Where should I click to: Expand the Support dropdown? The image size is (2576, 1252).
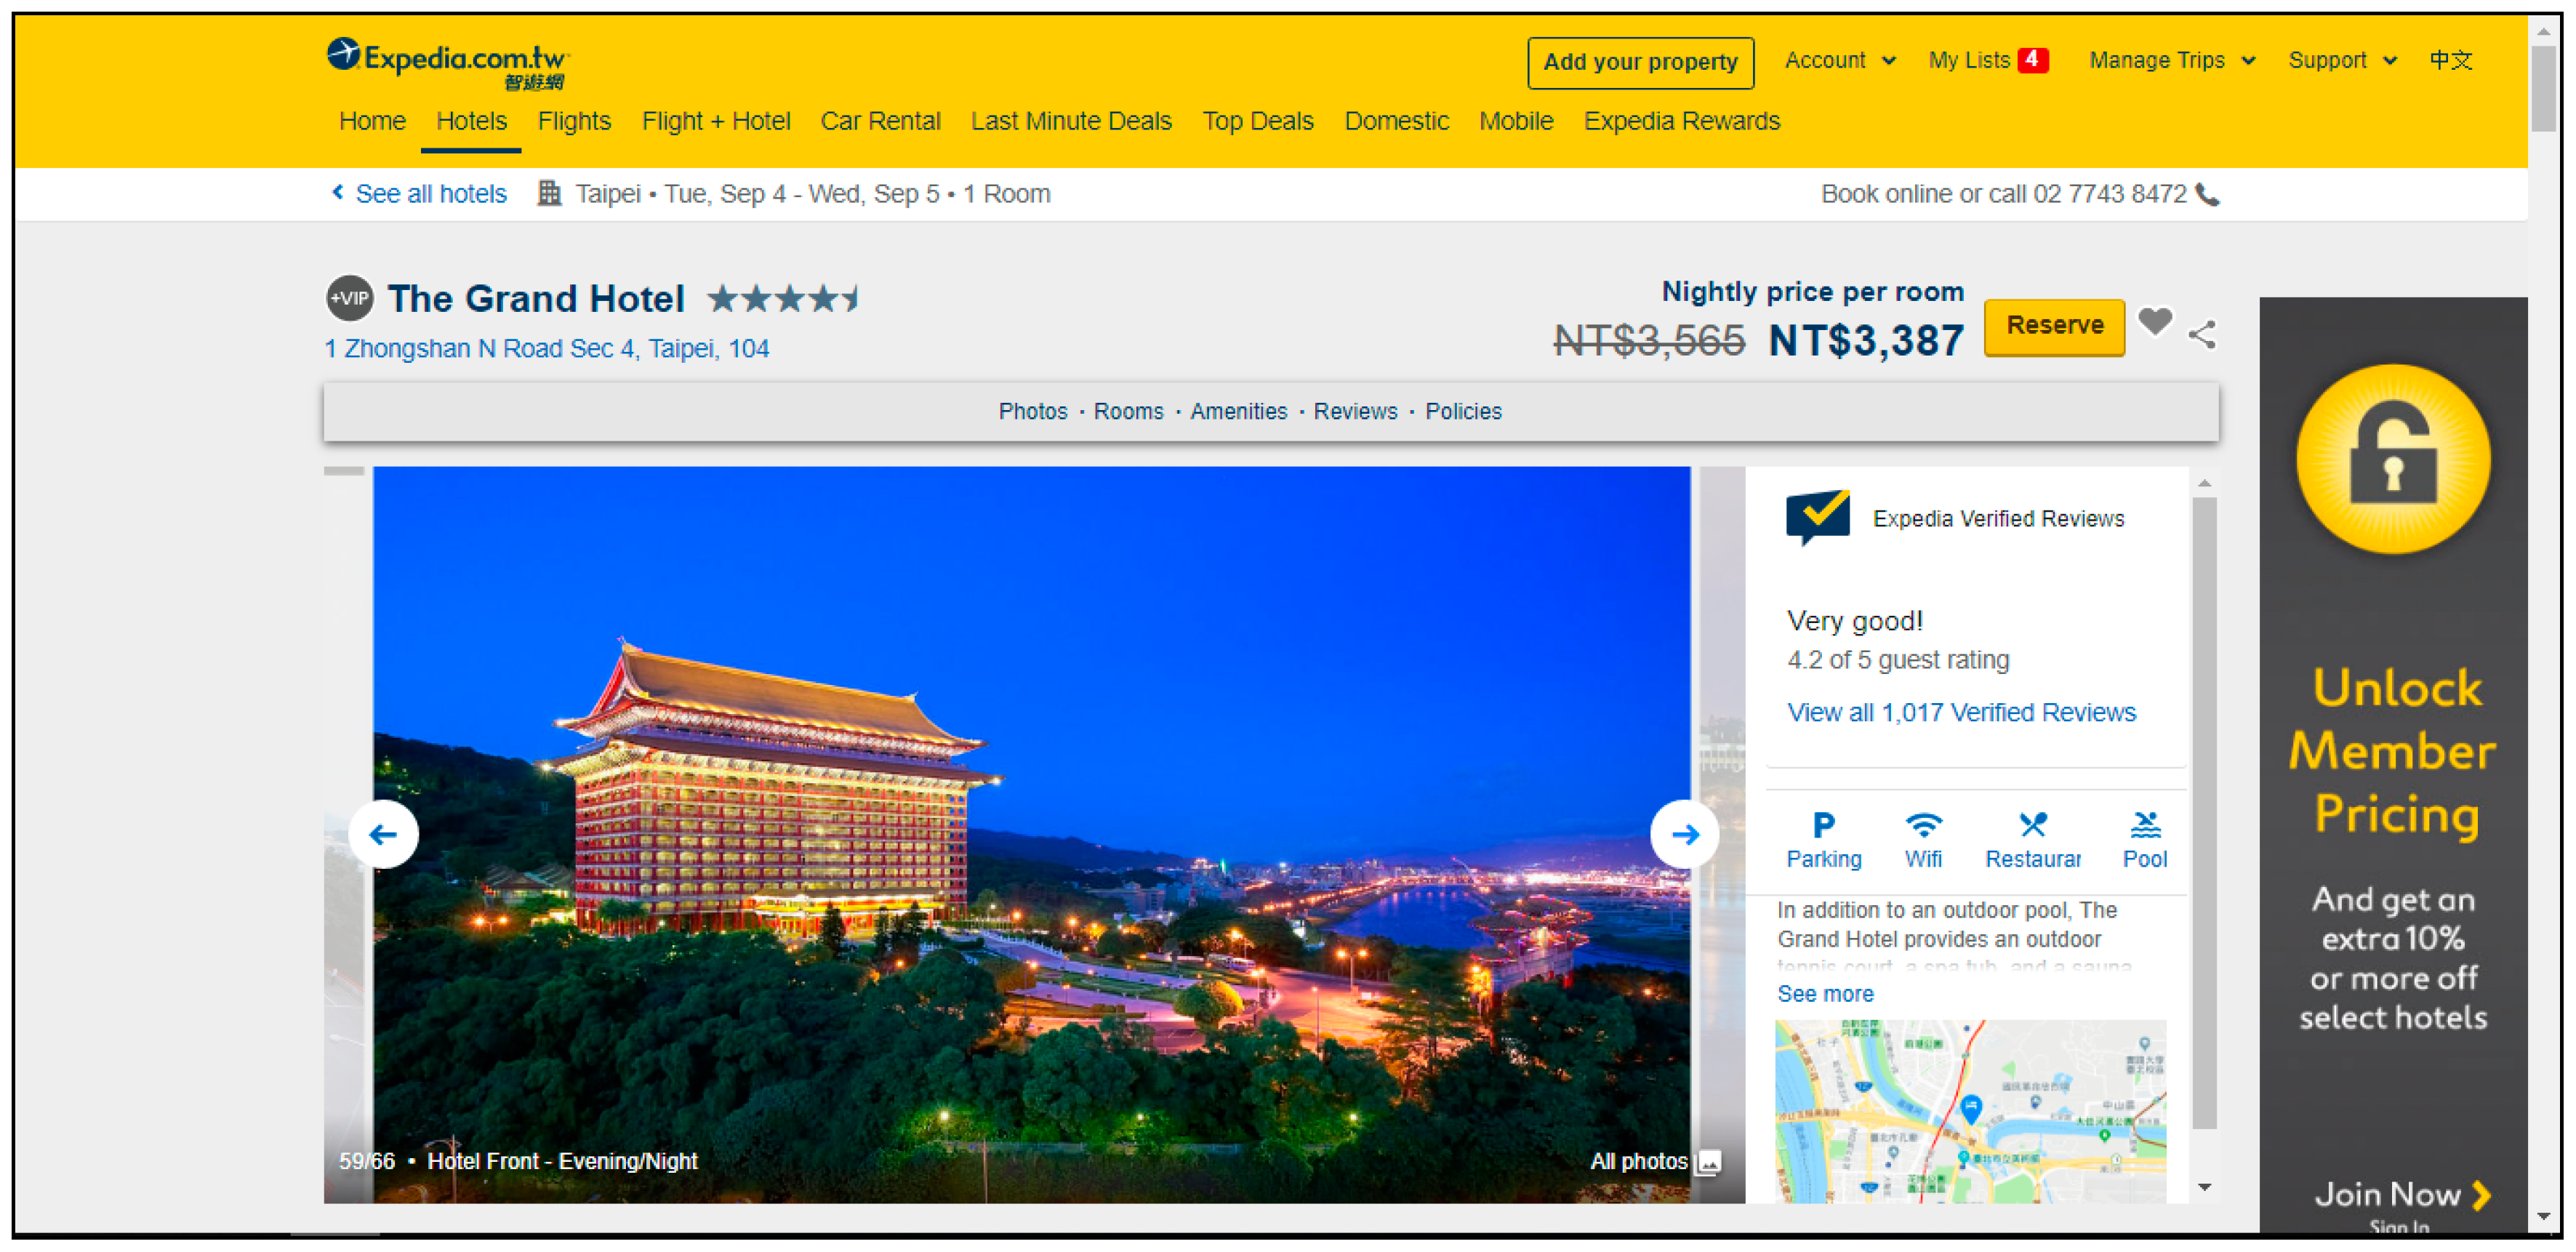[2341, 61]
